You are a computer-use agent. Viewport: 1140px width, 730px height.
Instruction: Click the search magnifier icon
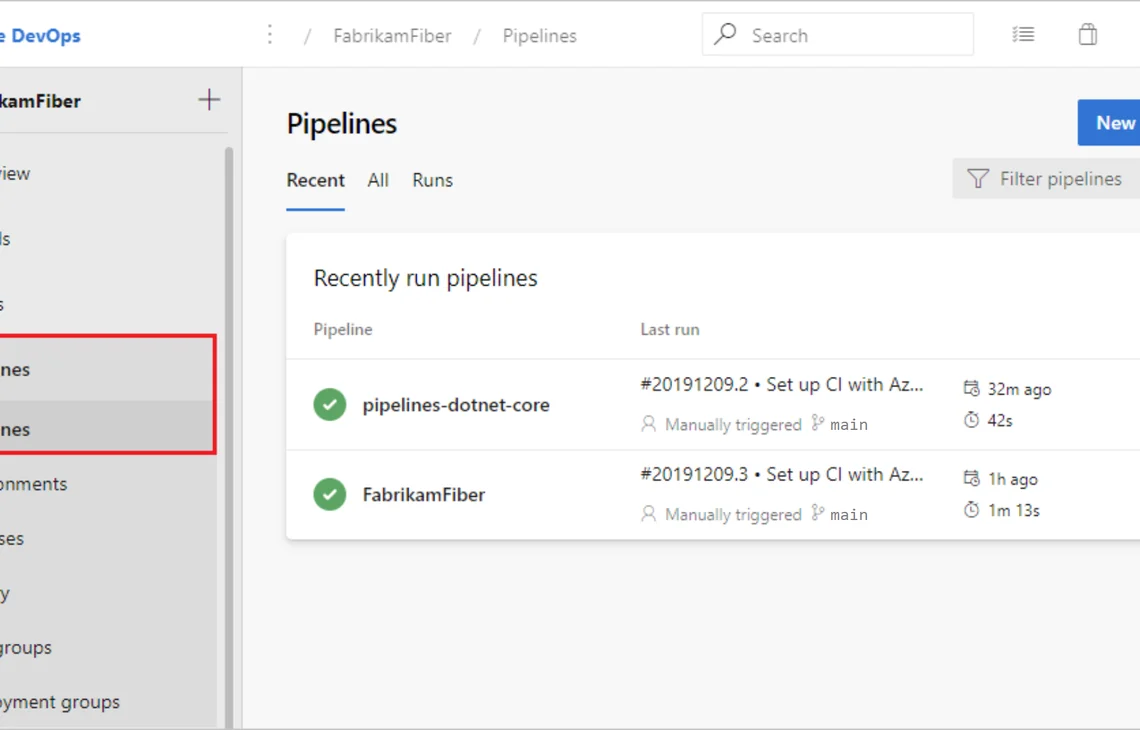[725, 34]
